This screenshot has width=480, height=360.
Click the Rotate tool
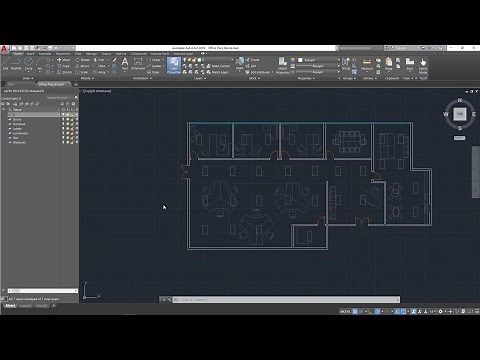pos(83,60)
